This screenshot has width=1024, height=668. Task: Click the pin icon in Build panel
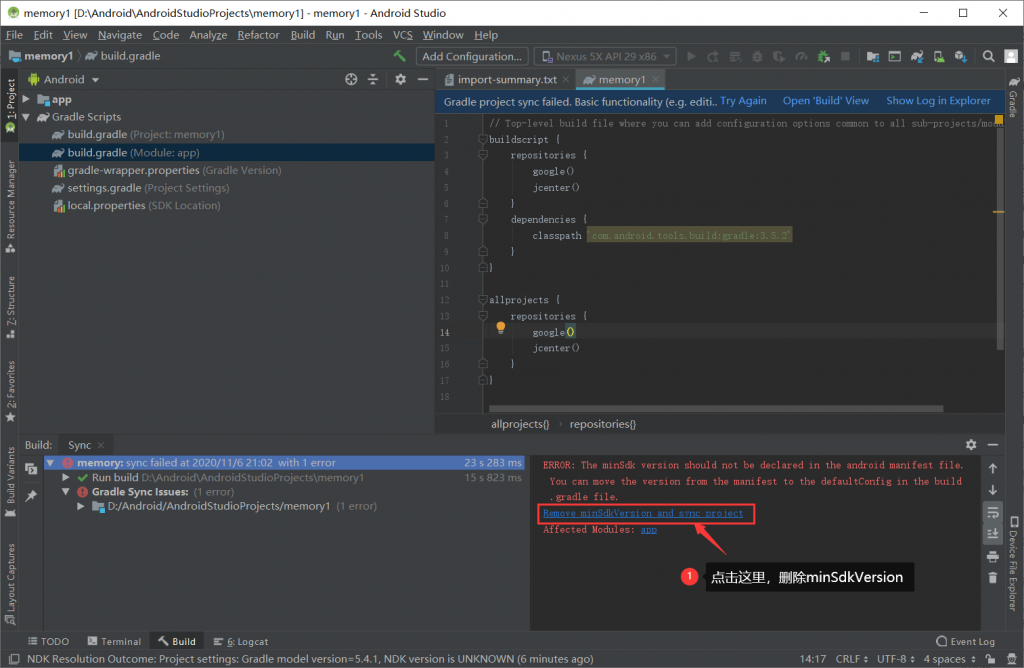coord(31,496)
